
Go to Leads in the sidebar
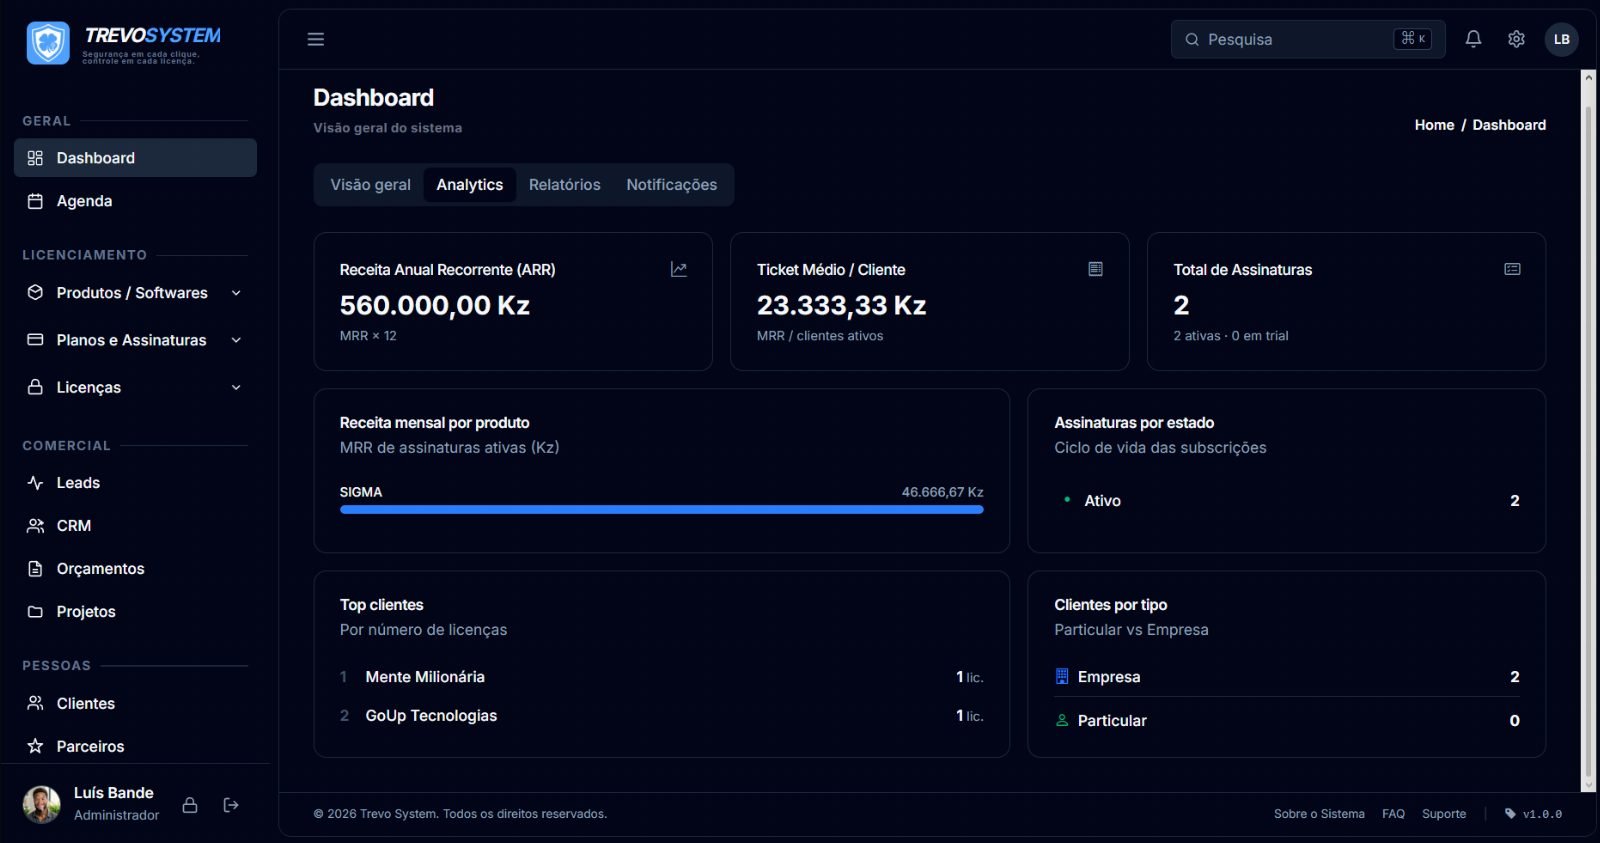(x=136, y=483)
